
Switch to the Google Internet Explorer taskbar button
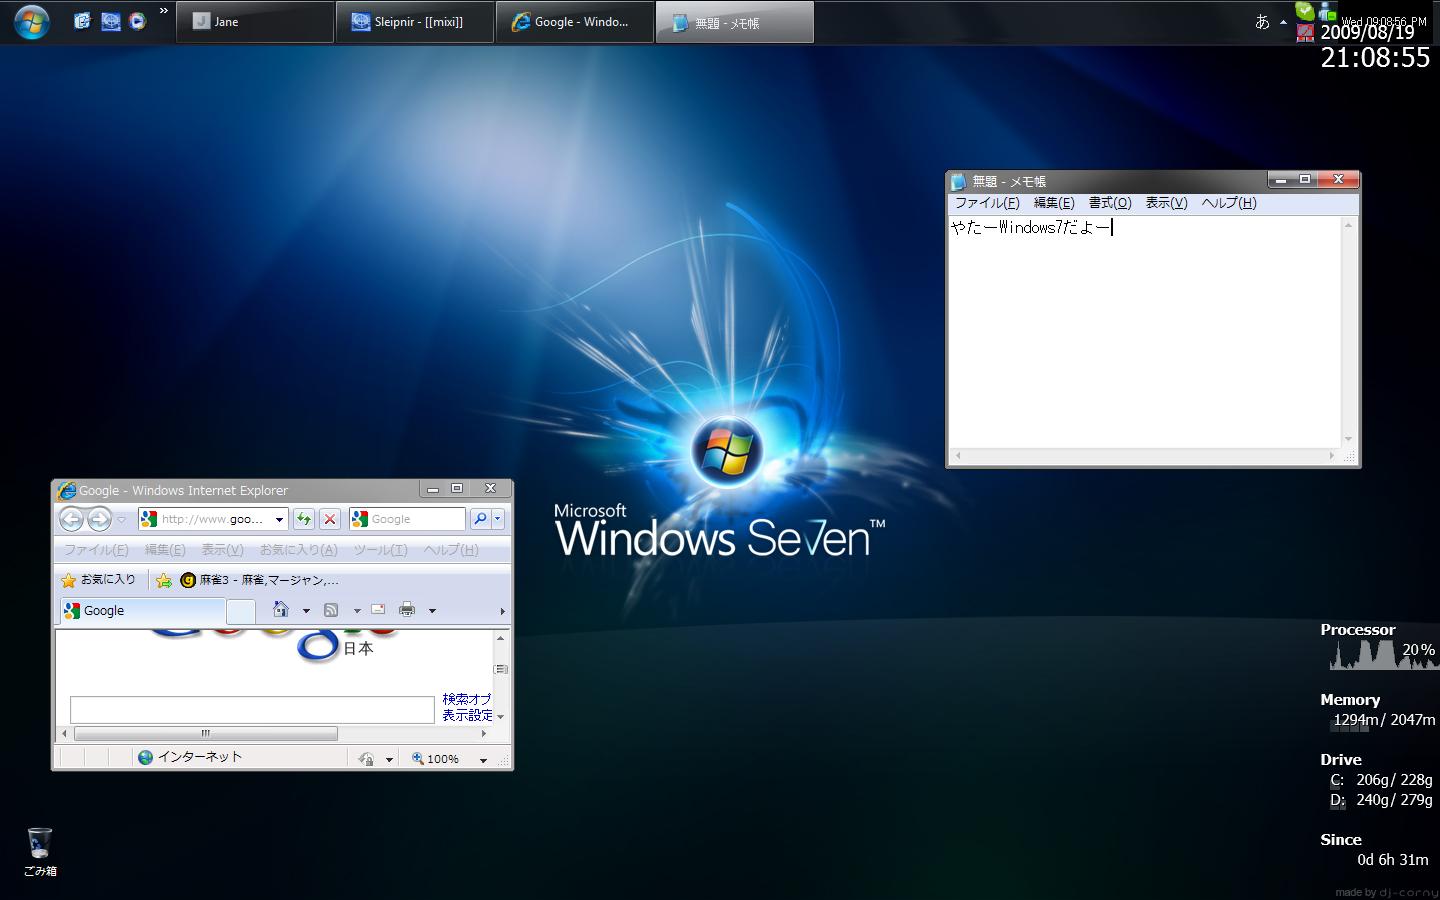pyautogui.click(x=575, y=22)
